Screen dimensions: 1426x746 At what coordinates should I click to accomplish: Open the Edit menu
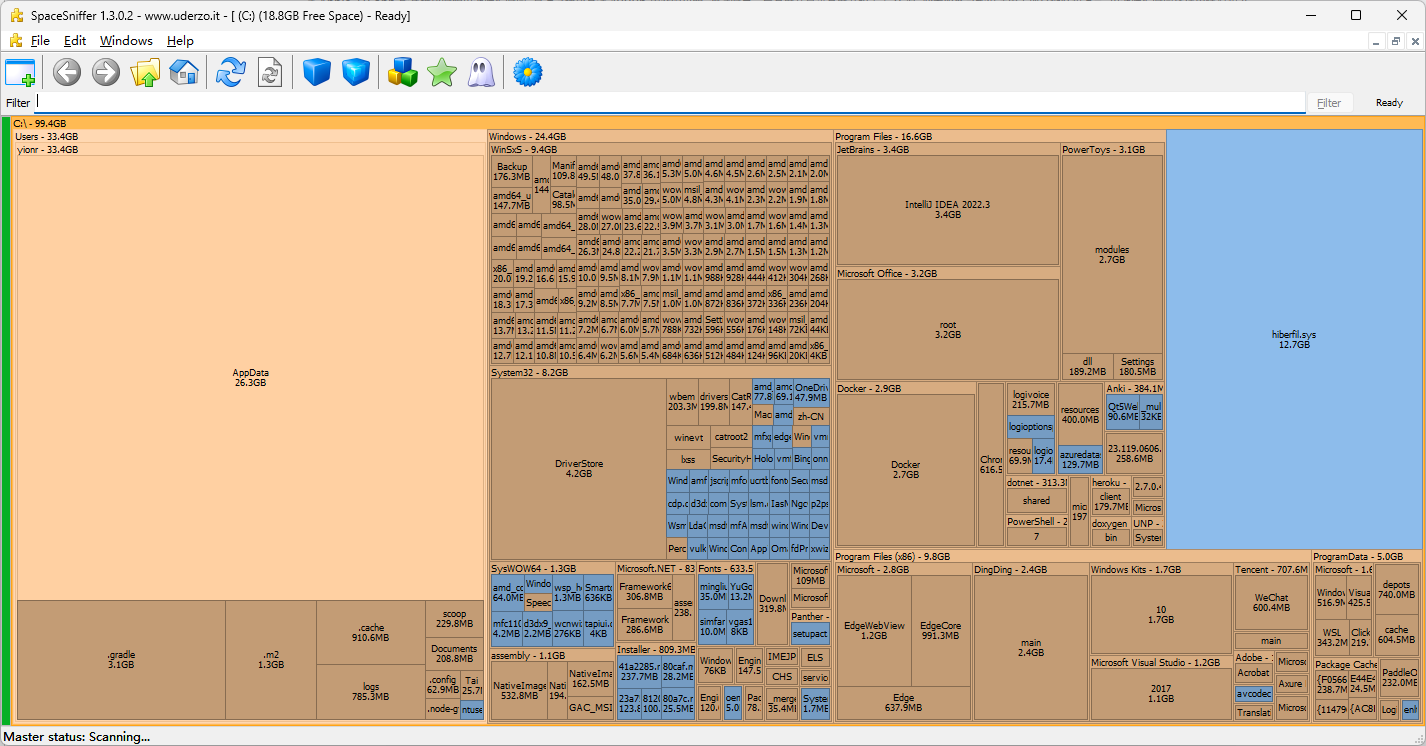tap(75, 41)
